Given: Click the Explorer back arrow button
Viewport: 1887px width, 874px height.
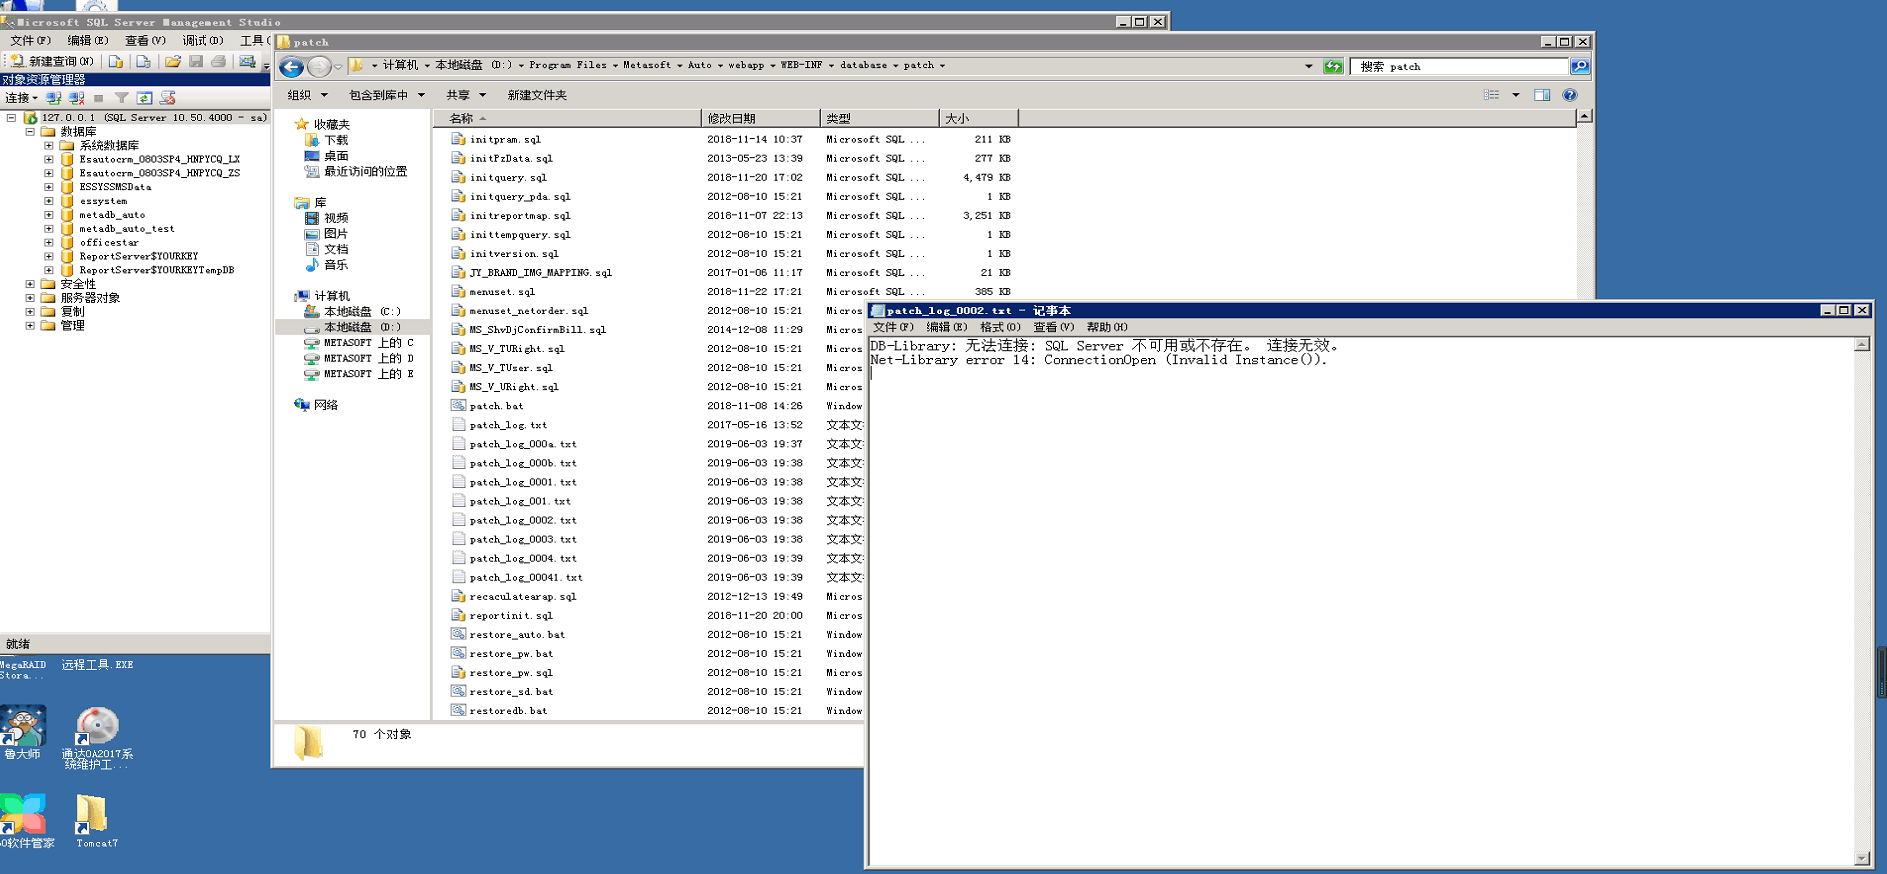Looking at the screenshot, I should (x=291, y=67).
